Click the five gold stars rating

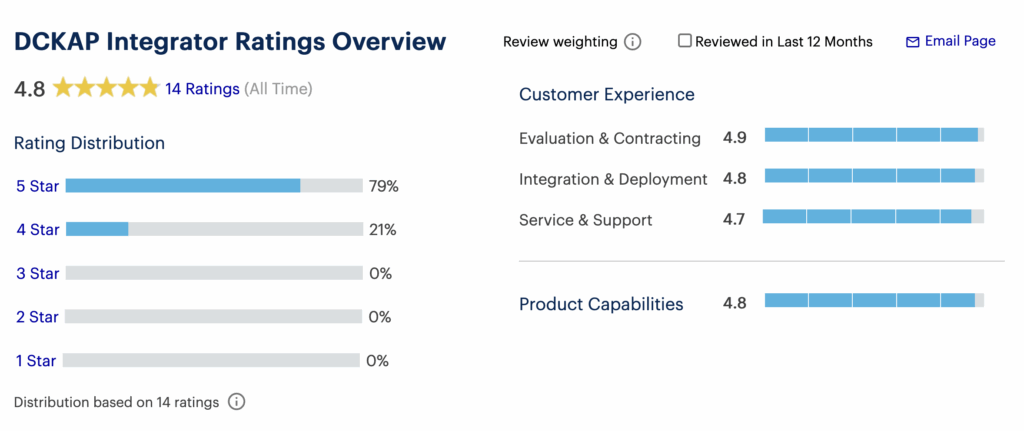pos(106,88)
